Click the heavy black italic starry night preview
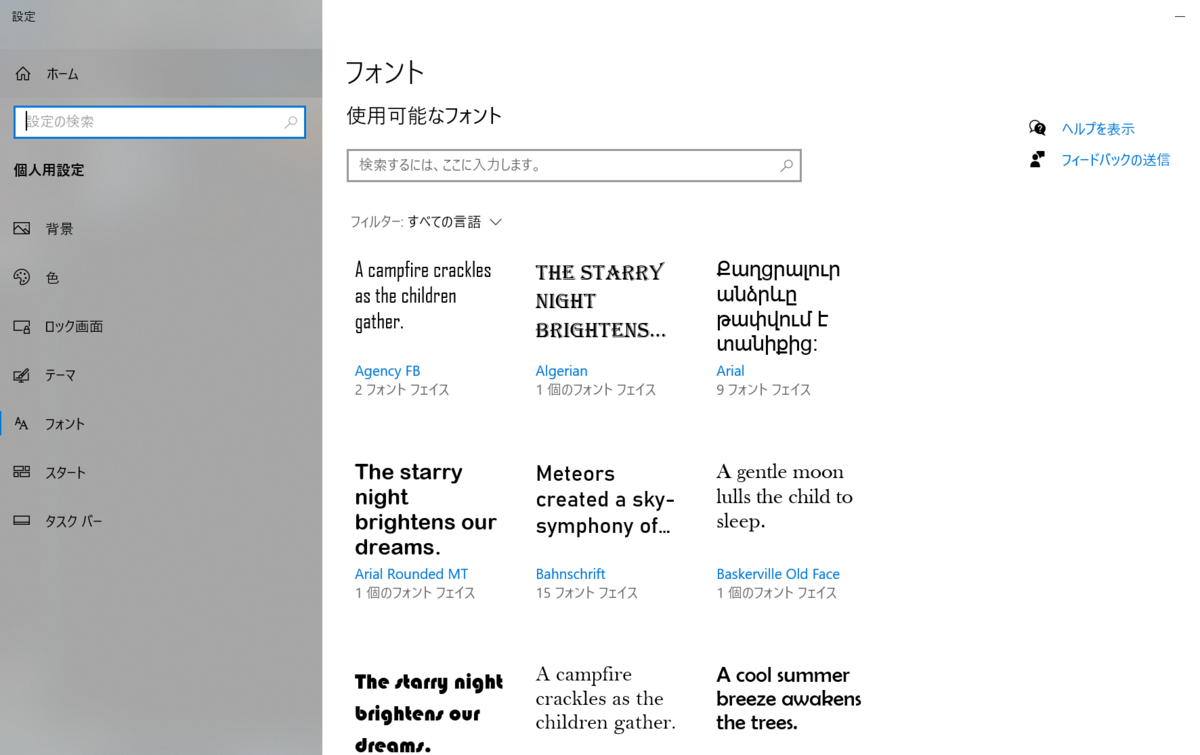This screenshot has height=755, width=1200. pos(429,713)
